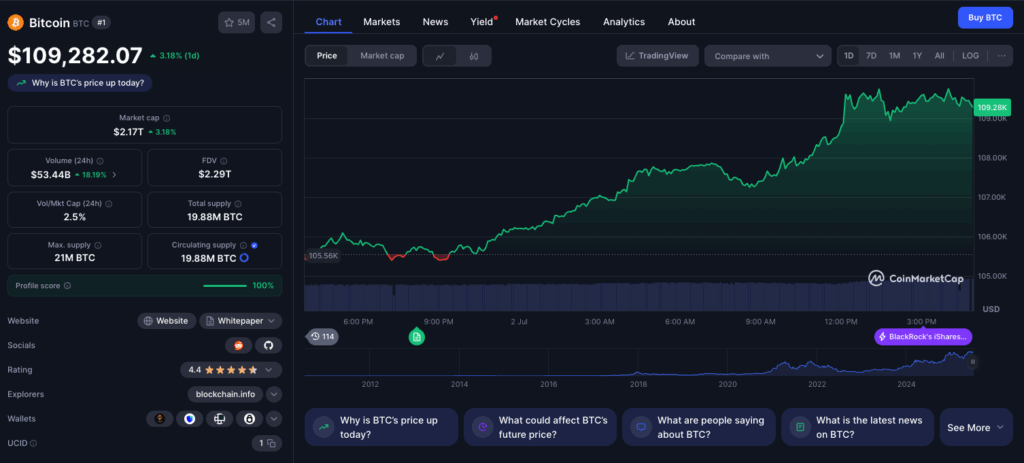Click info icon next to Market cap
The width and height of the screenshot is (1024, 463).
click(167, 118)
